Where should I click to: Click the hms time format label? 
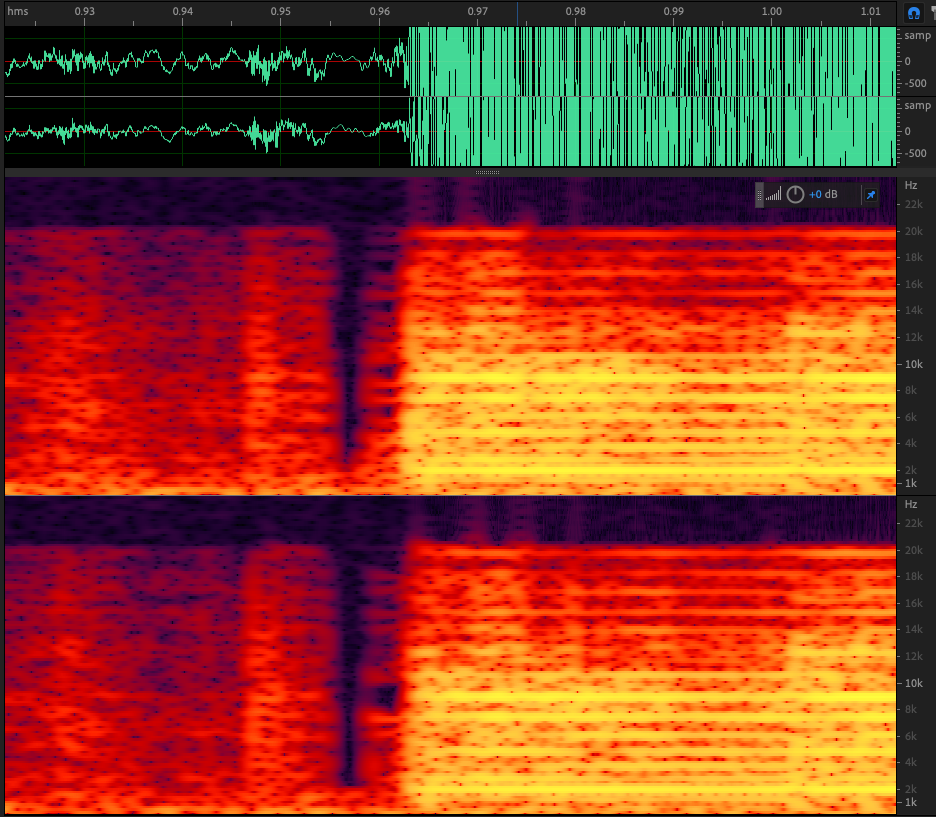click(16, 13)
